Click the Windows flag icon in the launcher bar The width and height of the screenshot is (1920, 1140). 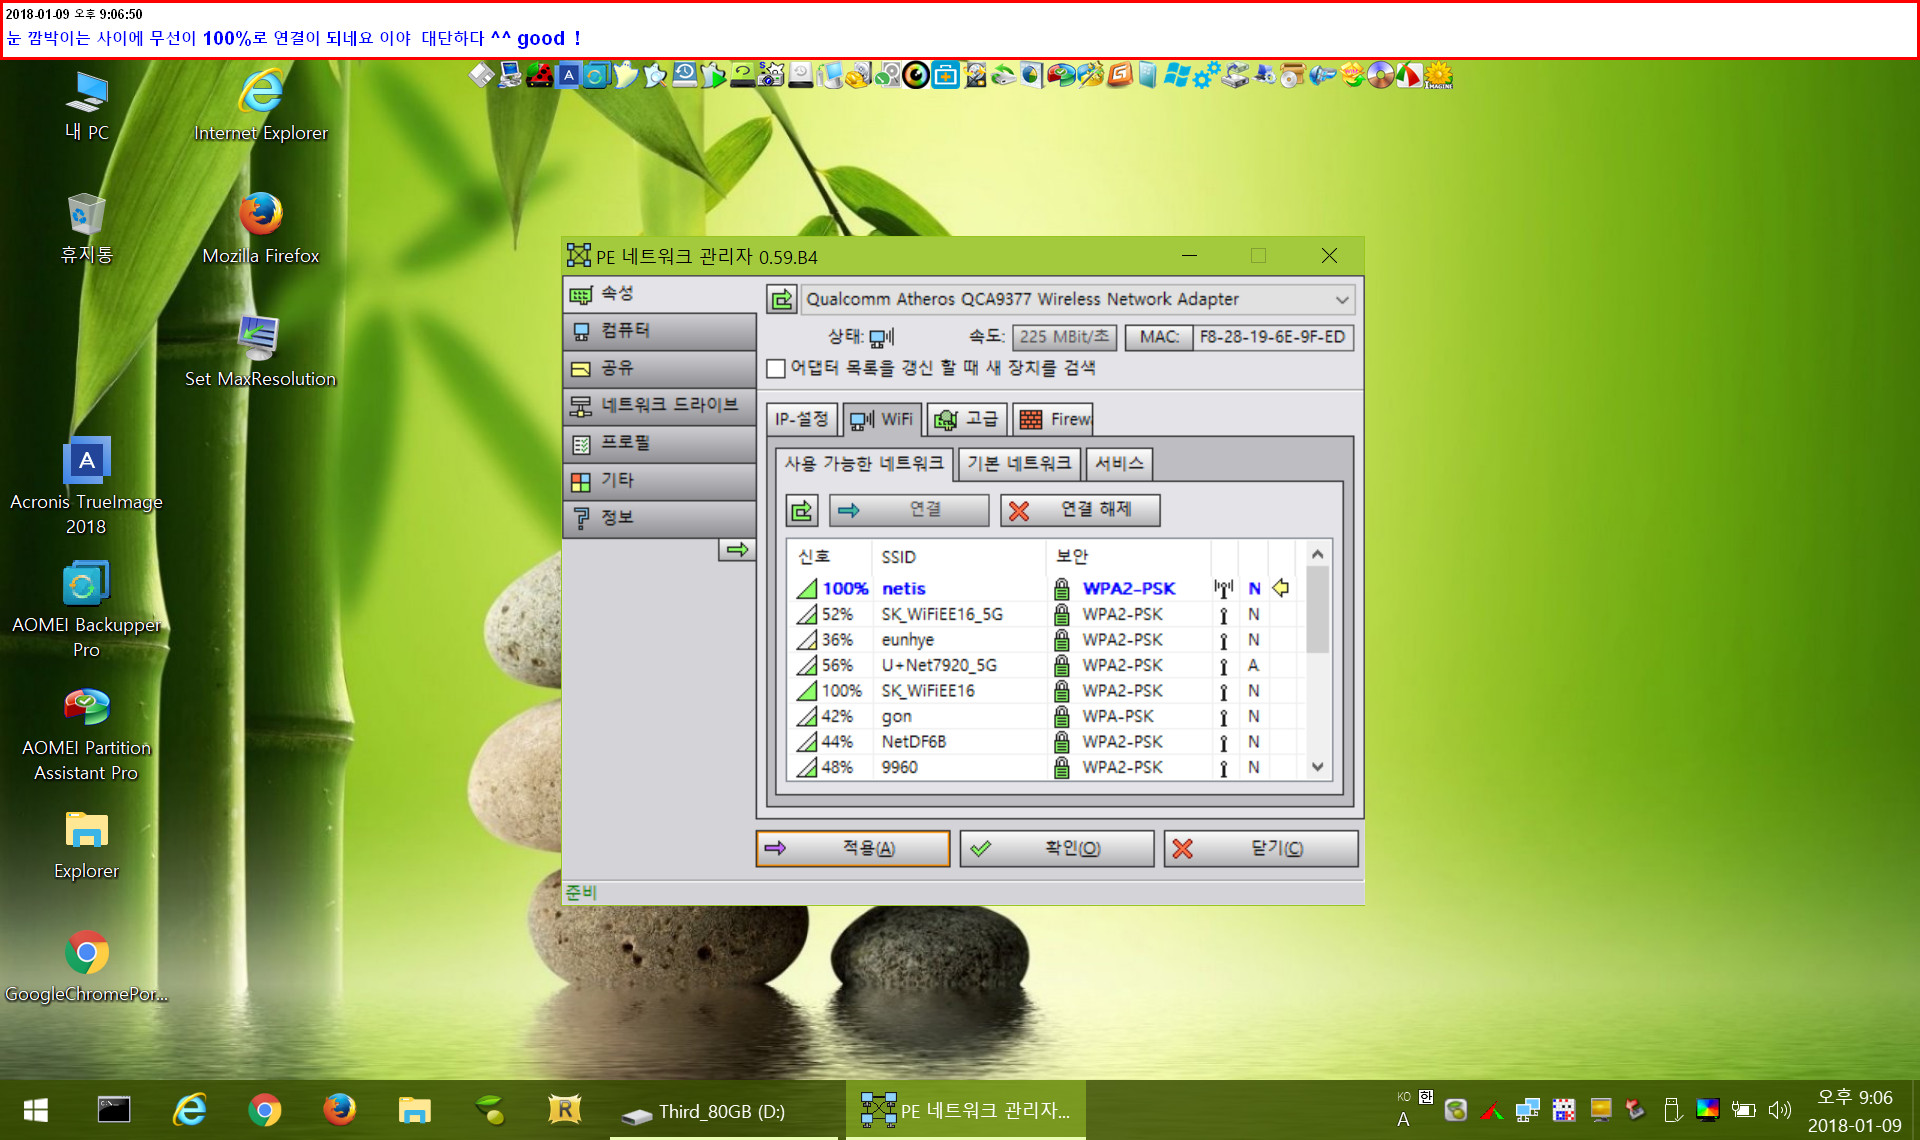(x=1177, y=75)
